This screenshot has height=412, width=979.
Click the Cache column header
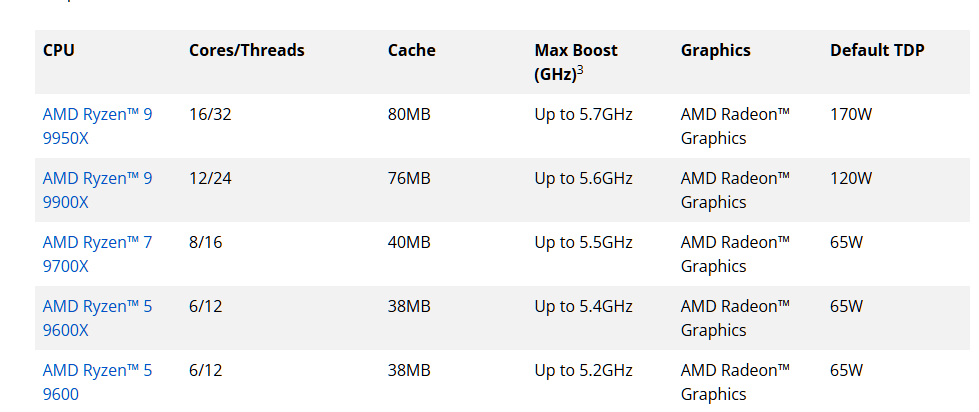(x=411, y=50)
